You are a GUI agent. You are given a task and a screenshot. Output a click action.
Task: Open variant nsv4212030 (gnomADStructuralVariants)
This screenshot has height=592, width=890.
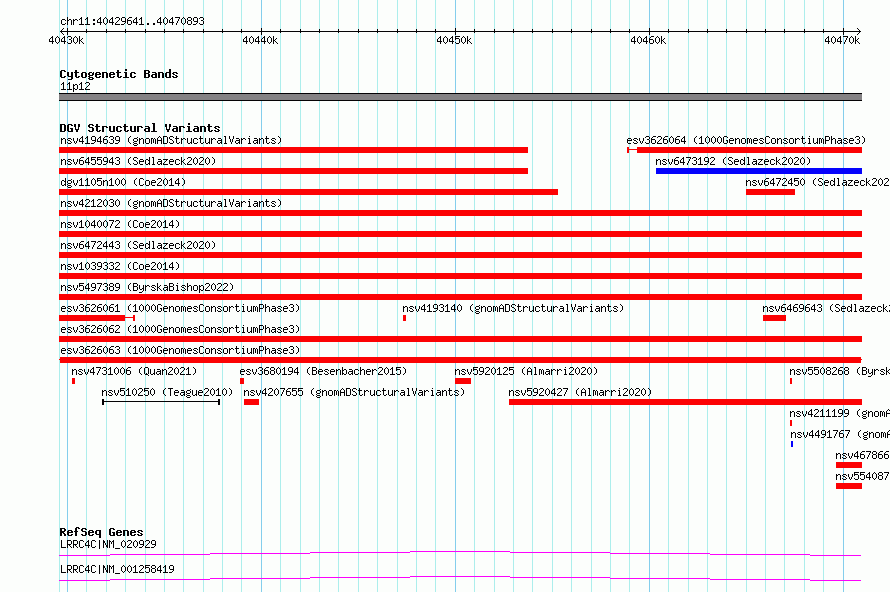click(x=171, y=203)
